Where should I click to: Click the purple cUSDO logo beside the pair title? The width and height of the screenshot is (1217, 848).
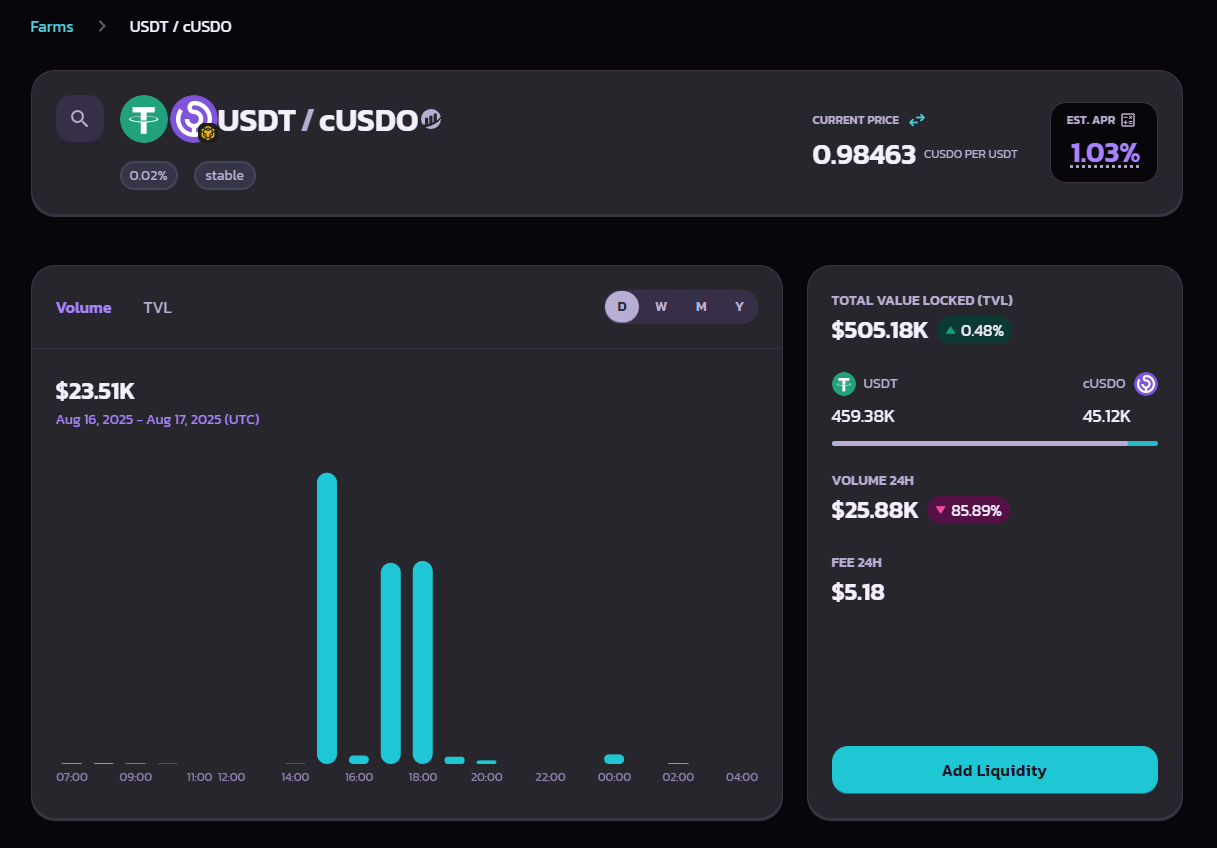pyautogui.click(x=193, y=119)
